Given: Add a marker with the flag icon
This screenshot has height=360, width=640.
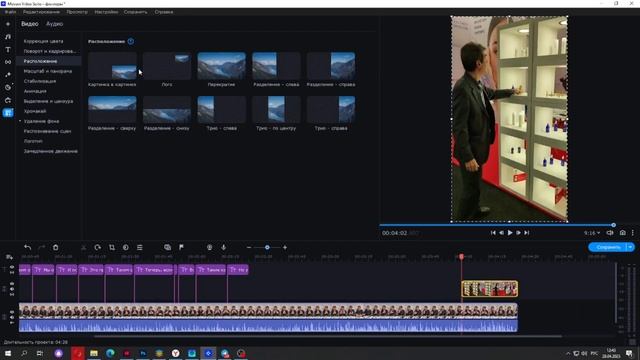Looking at the screenshot, I should (181, 247).
